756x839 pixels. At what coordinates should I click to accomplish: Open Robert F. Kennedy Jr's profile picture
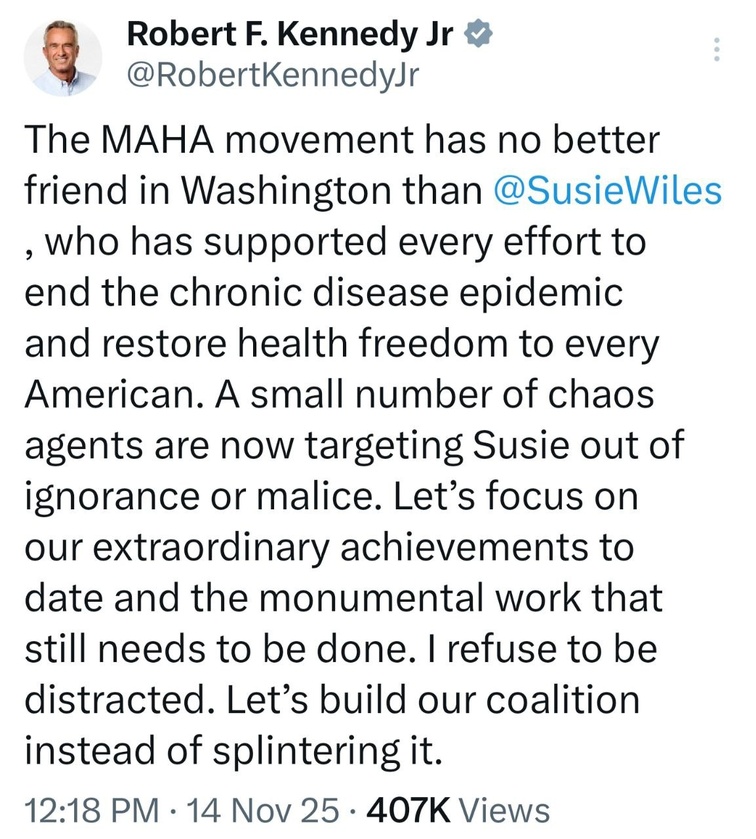click(63, 57)
